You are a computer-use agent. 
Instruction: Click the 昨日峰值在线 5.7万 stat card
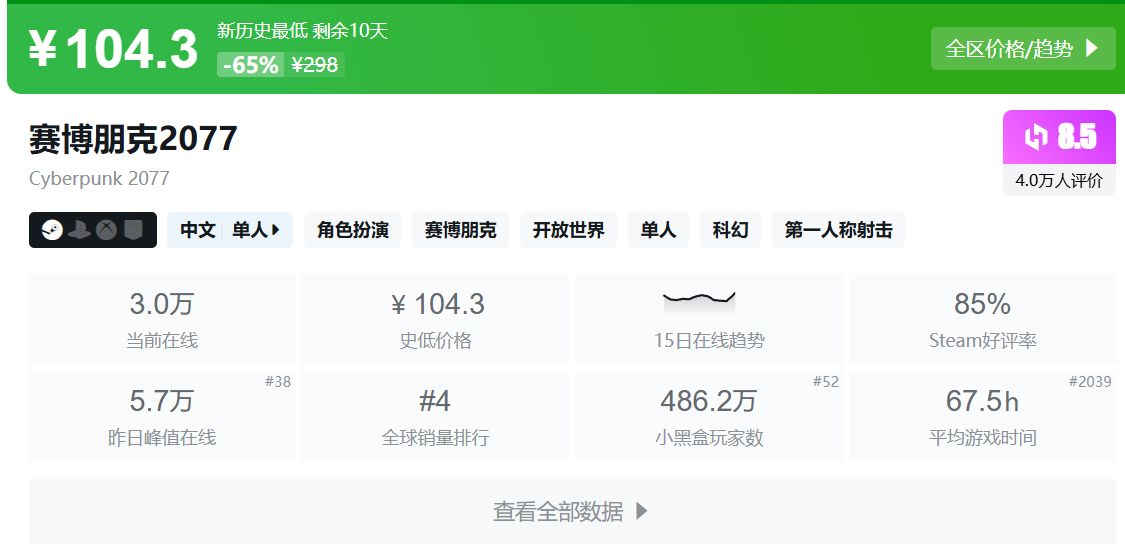[x=162, y=416]
